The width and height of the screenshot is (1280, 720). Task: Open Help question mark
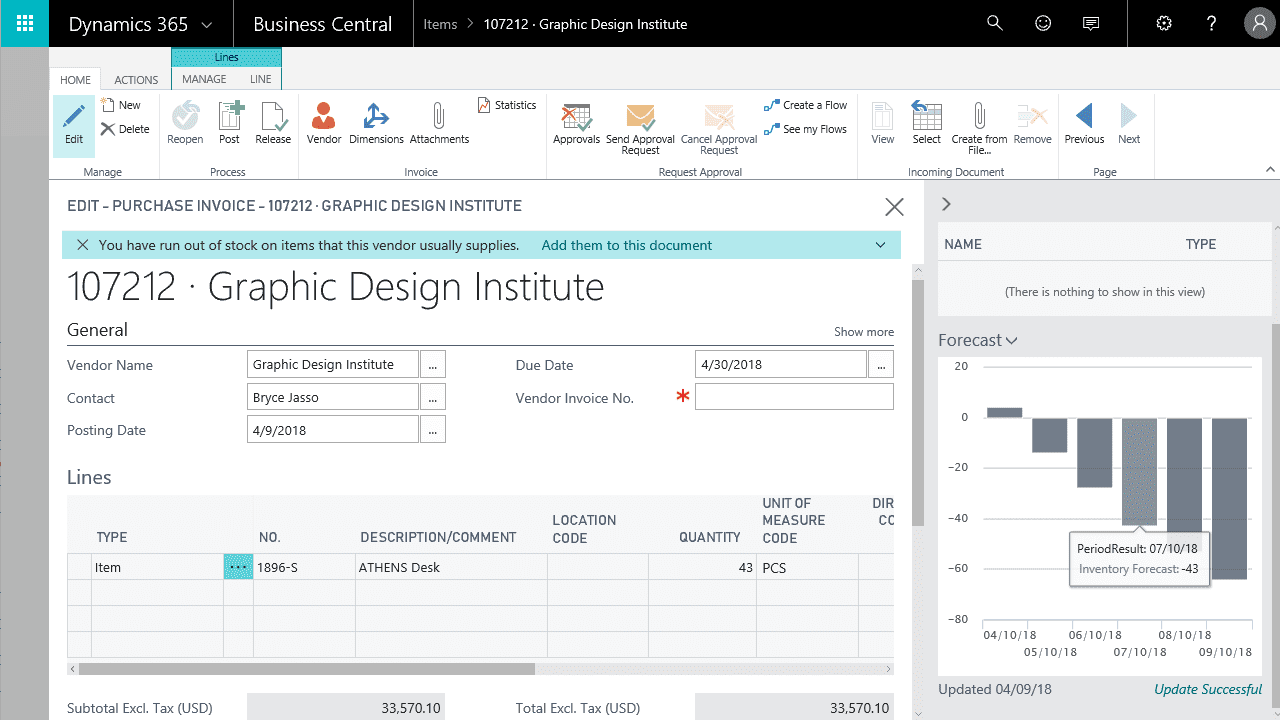(1211, 23)
